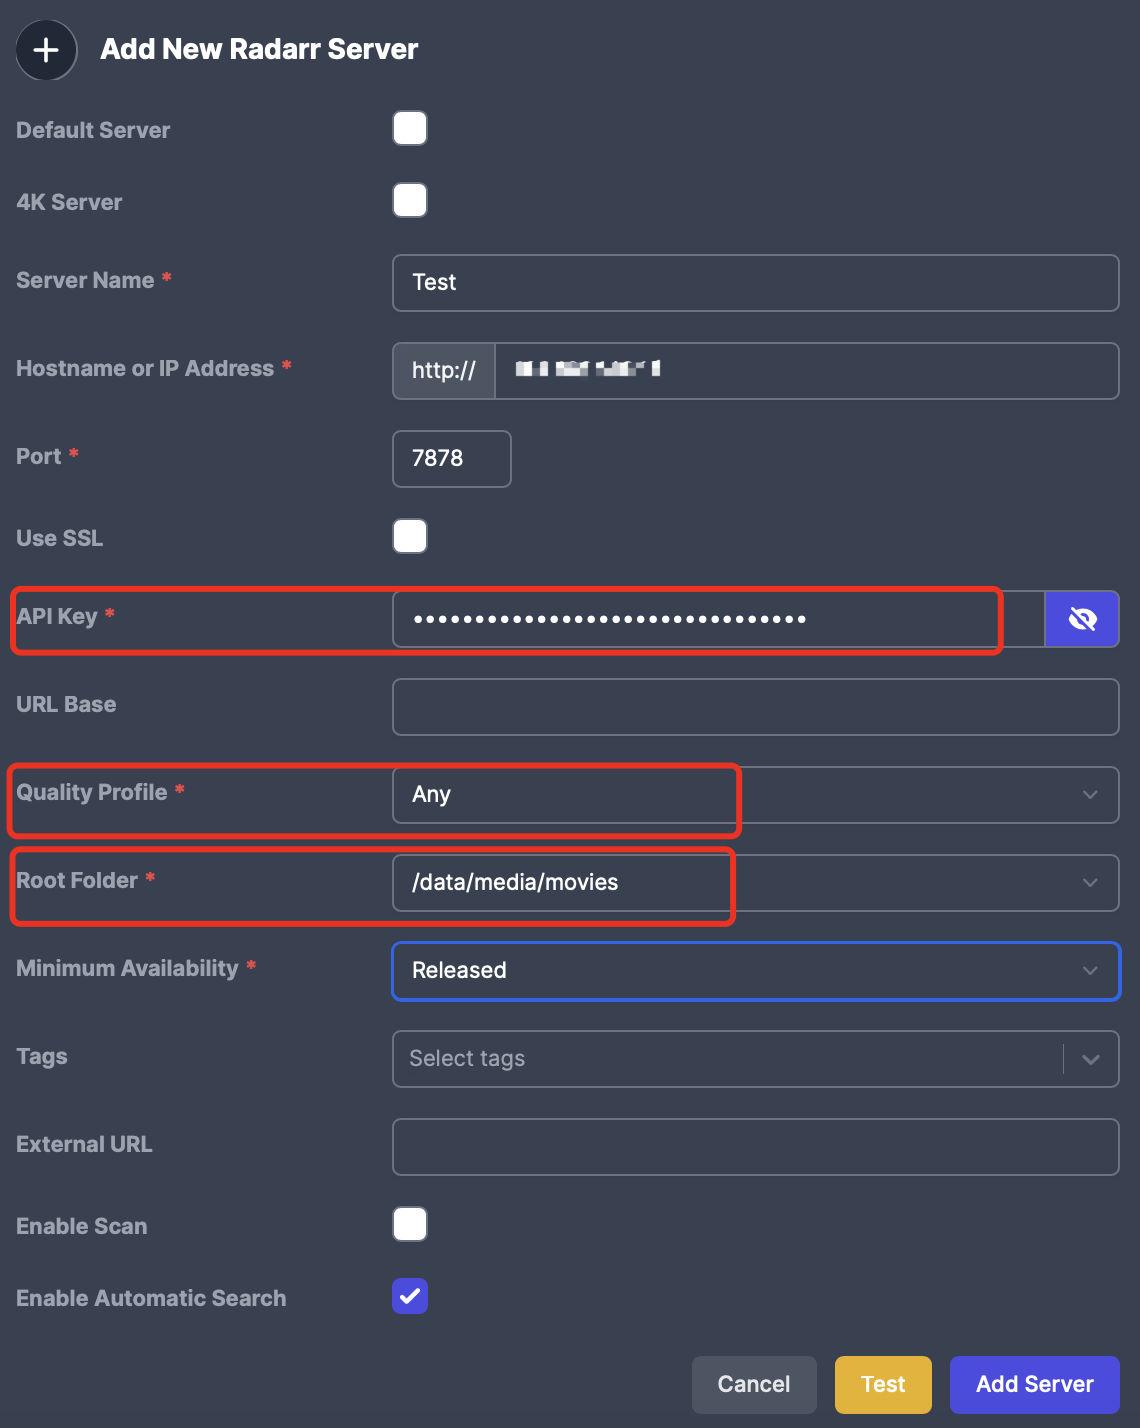This screenshot has width=1140, height=1428.
Task: Click the plus icon beside Add New Radarr Server
Action: 46,50
